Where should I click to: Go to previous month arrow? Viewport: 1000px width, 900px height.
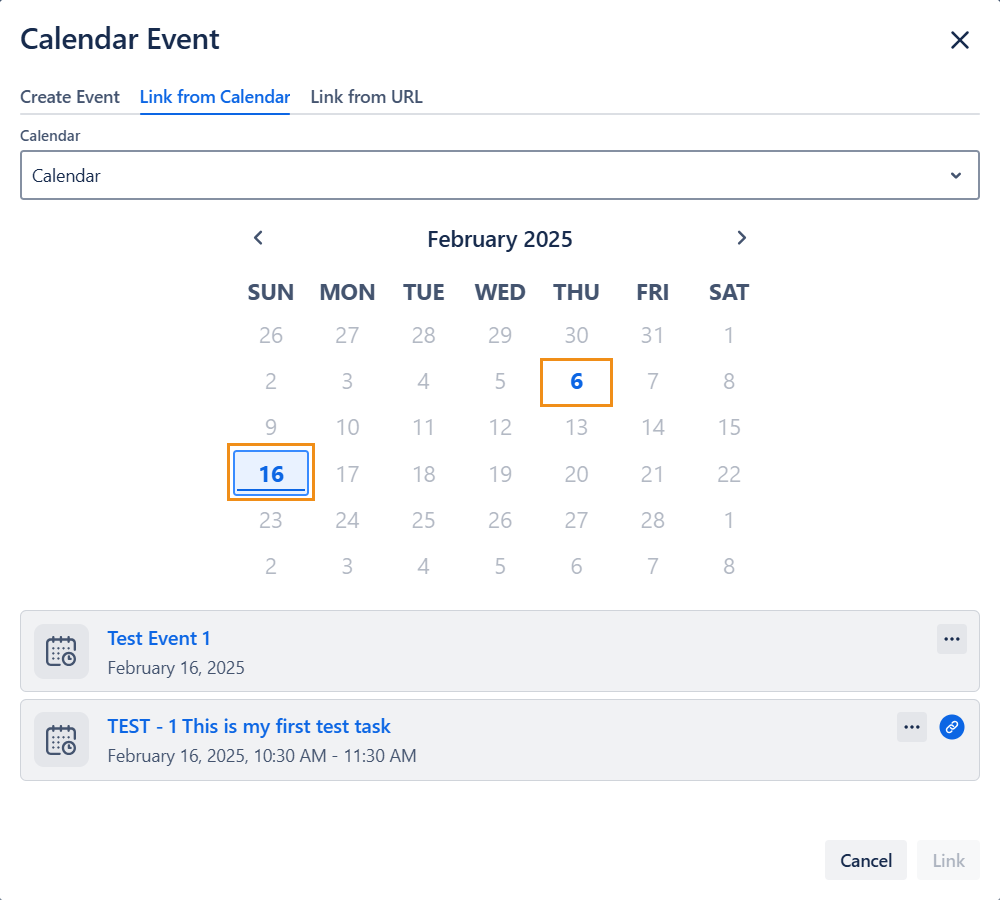tap(258, 238)
